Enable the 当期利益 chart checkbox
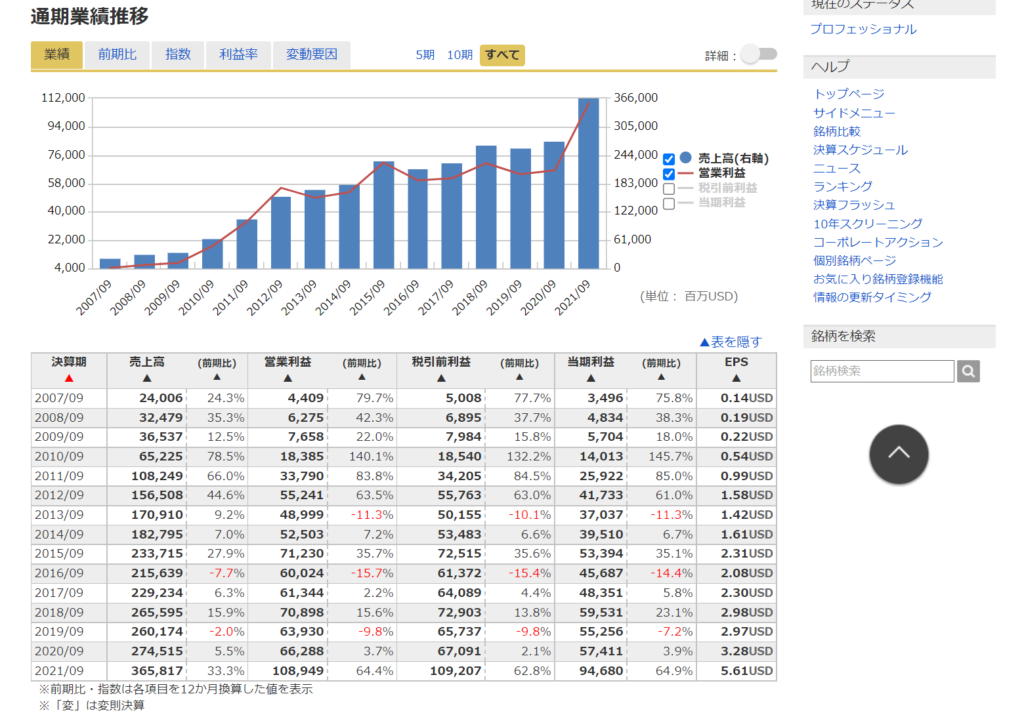This screenshot has width=1024, height=715. 669,203
